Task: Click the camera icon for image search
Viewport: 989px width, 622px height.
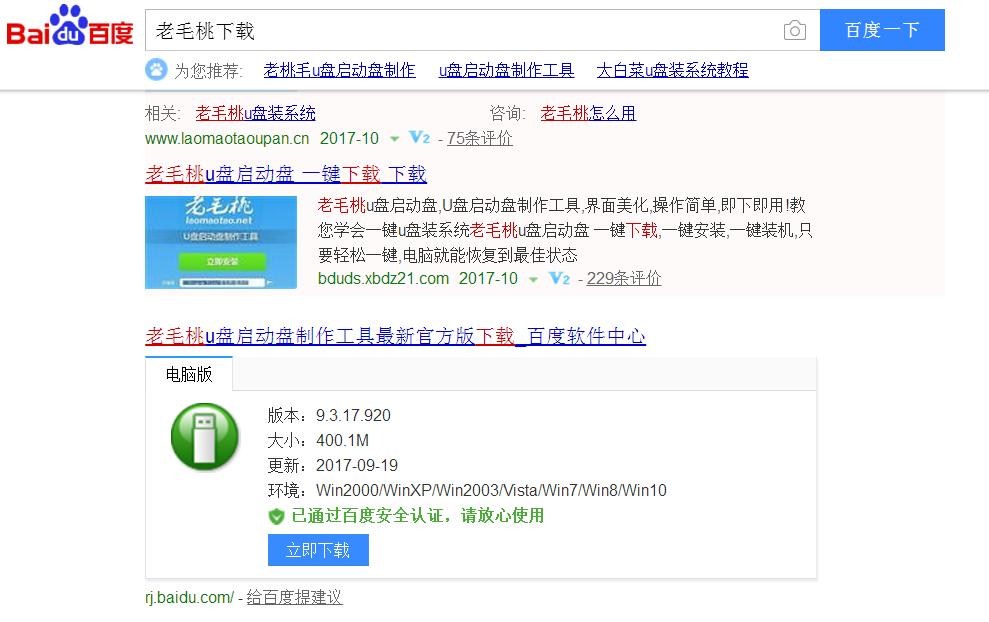Action: pos(795,31)
